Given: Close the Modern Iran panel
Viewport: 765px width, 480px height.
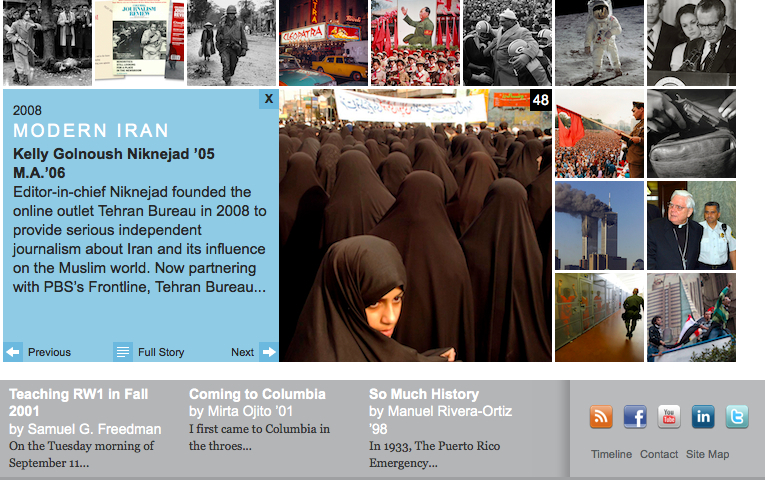Looking at the screenshot, I should [x=269, y=99].
